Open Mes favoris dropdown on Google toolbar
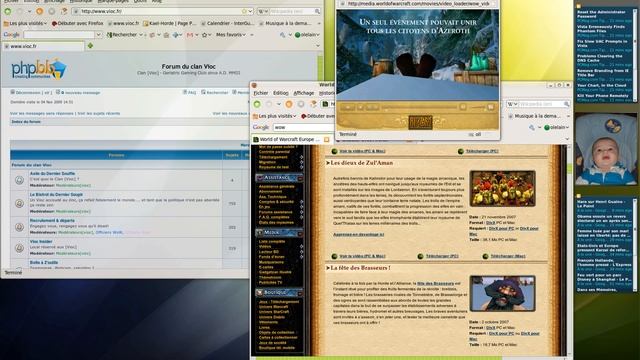 [231, 35]
